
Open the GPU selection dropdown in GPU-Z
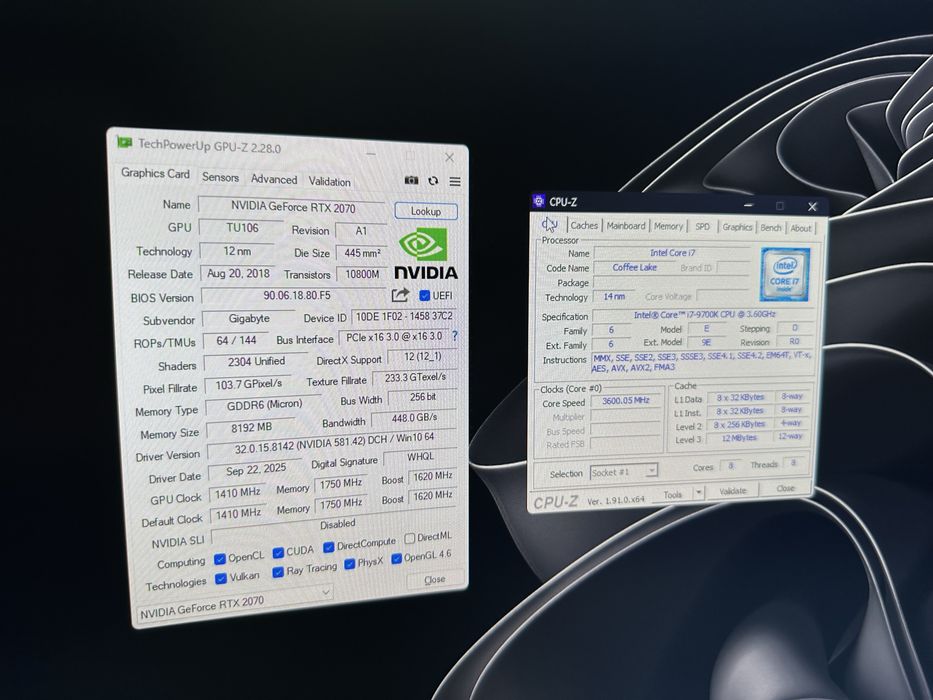tap(236, 604)
